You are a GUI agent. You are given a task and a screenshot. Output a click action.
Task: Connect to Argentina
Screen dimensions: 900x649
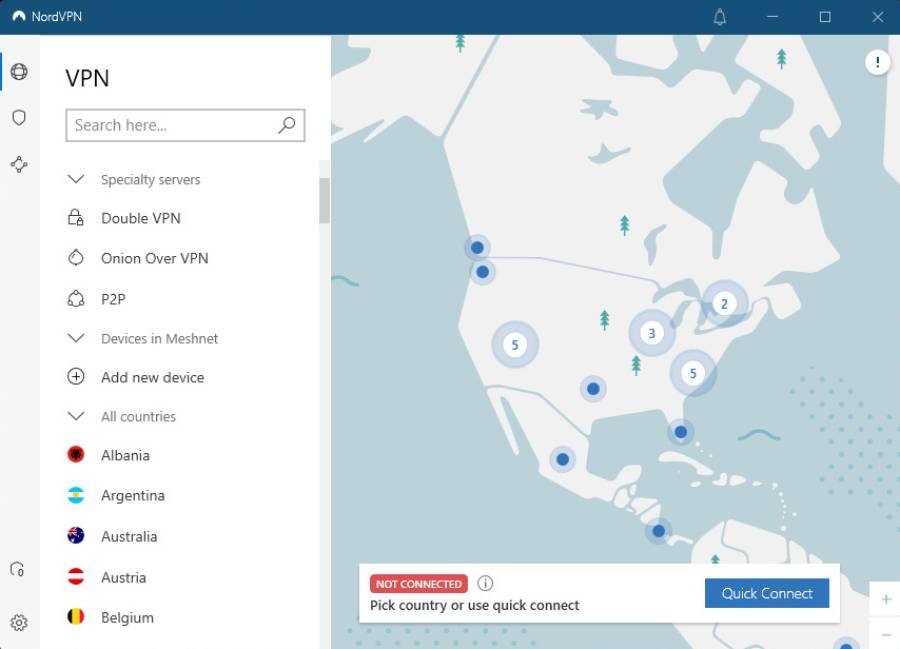[133, 495]
